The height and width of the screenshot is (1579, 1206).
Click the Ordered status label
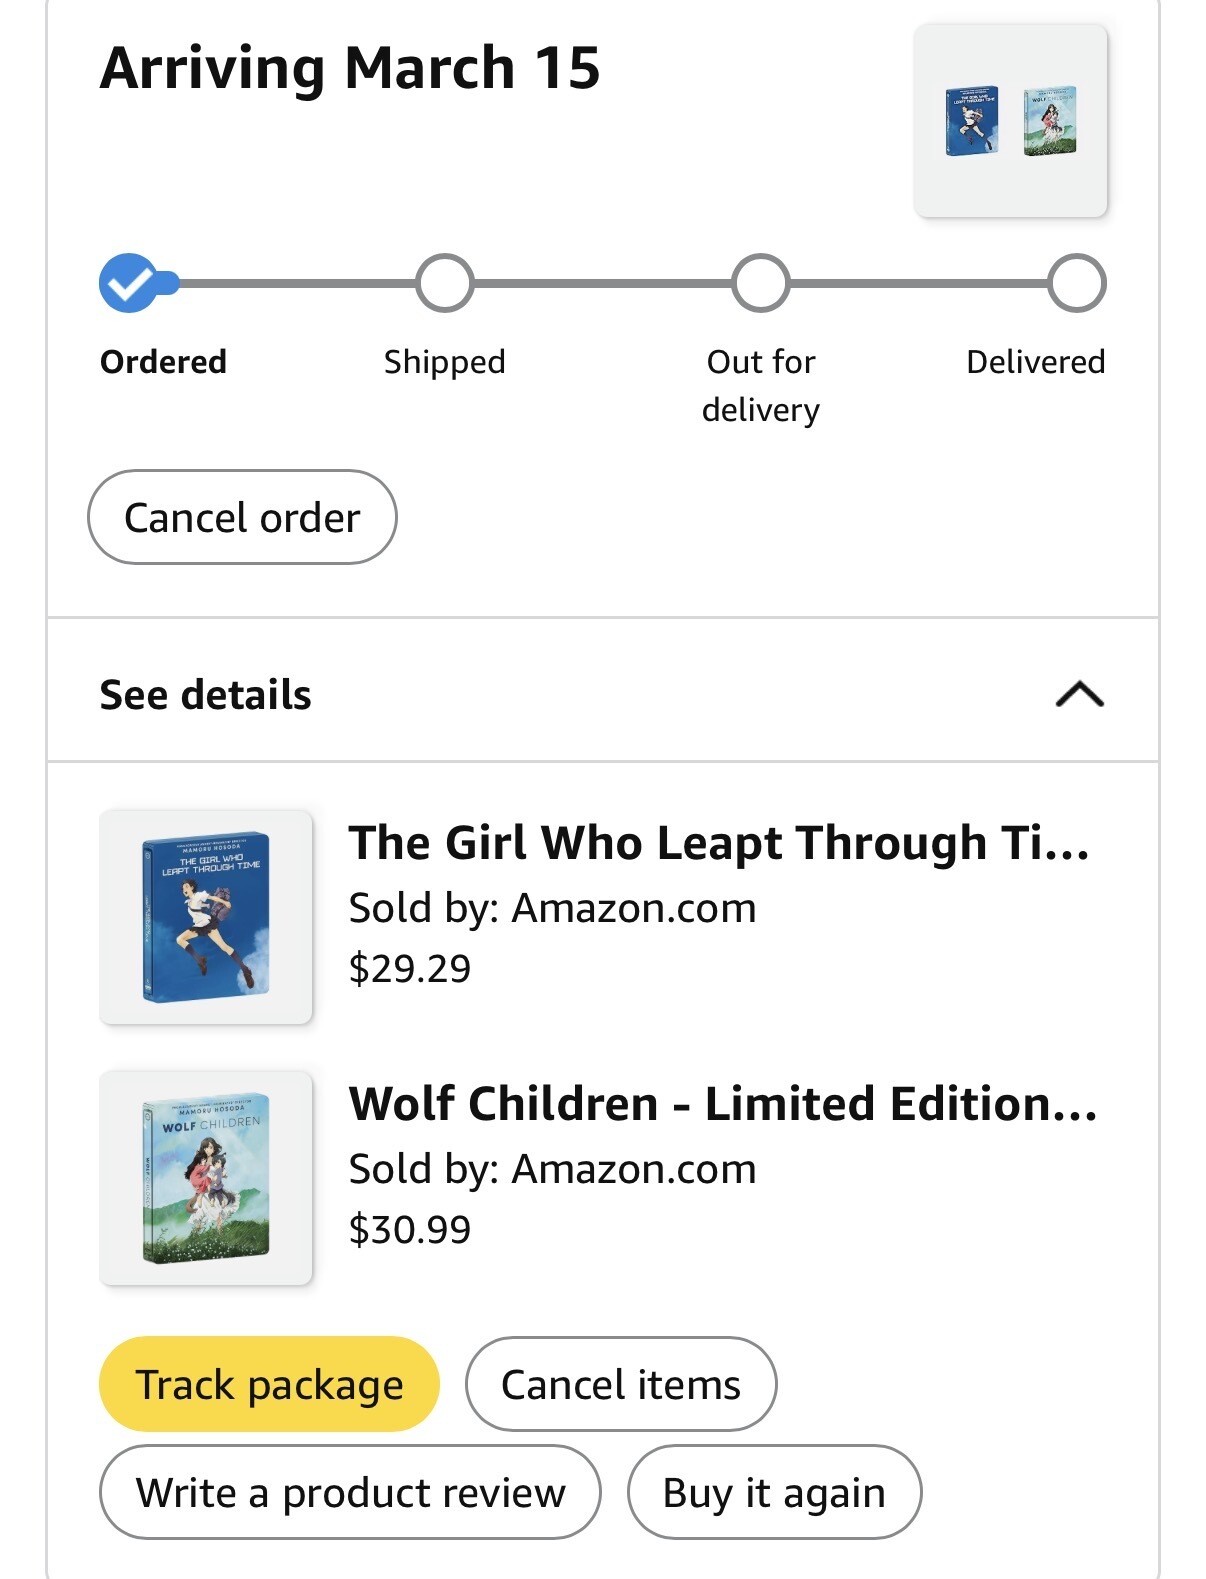click(x=163, y=362)
